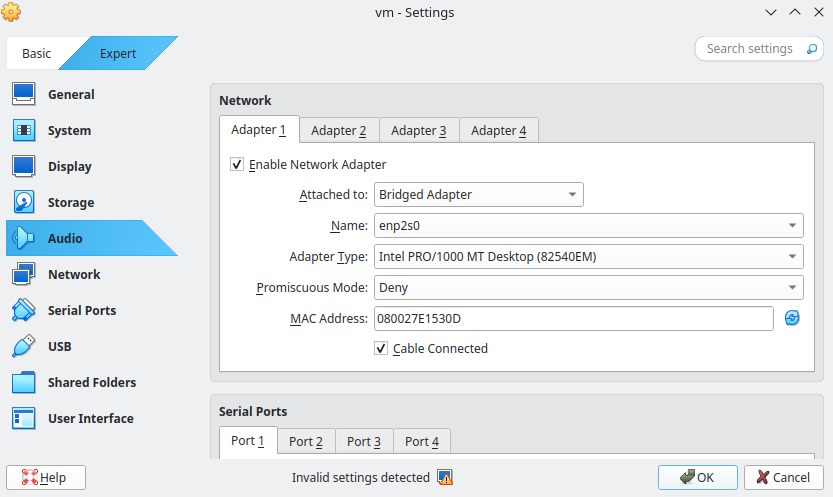Open the Display monitor icon
This screenshot has height=497, width=833.
[24, 166]
